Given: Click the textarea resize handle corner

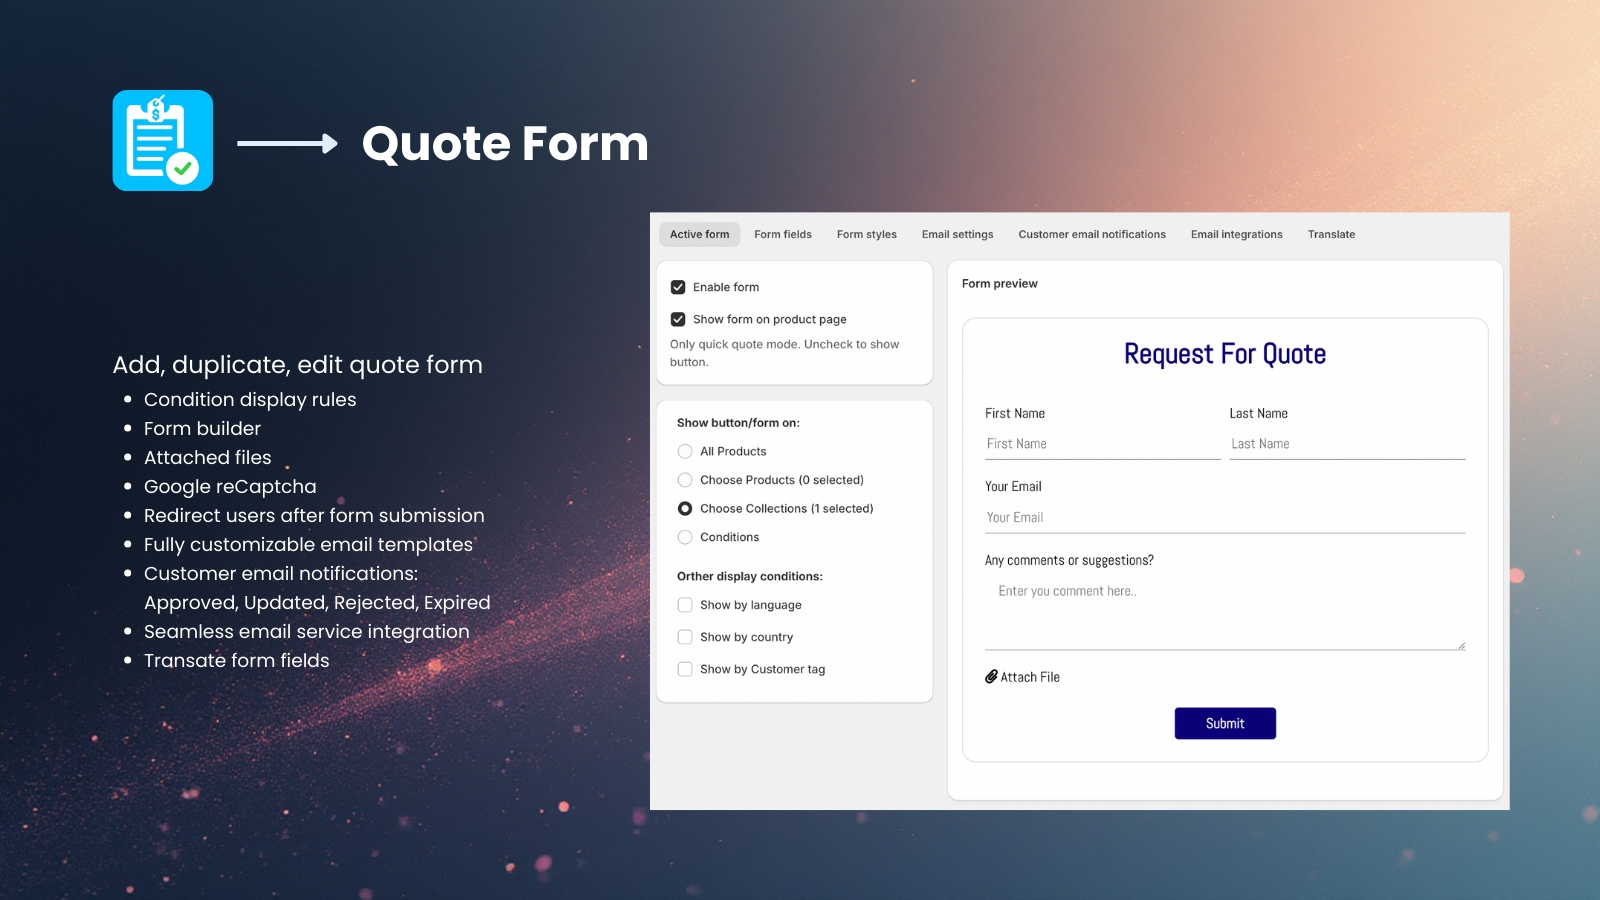Looking at the screenshot, I should pyautogui.click(x=1461, y=646).
